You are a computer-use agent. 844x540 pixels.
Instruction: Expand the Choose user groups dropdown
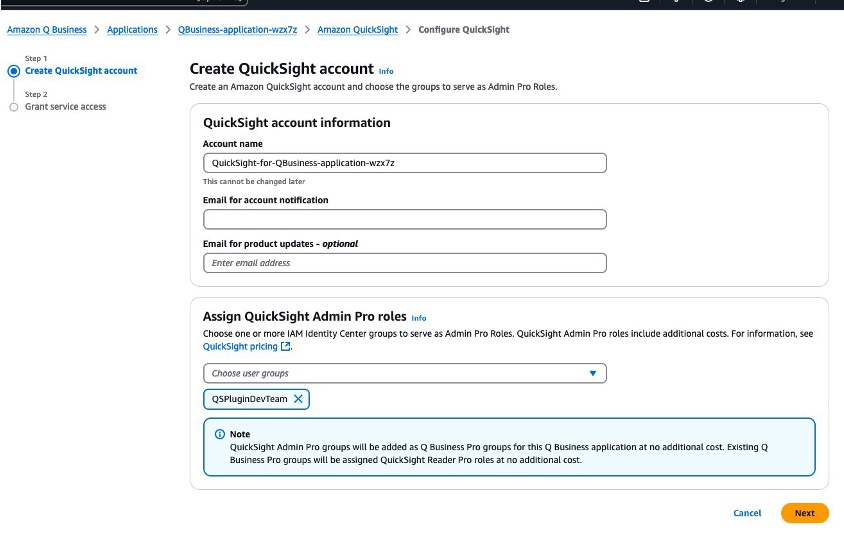click(405, 373)
